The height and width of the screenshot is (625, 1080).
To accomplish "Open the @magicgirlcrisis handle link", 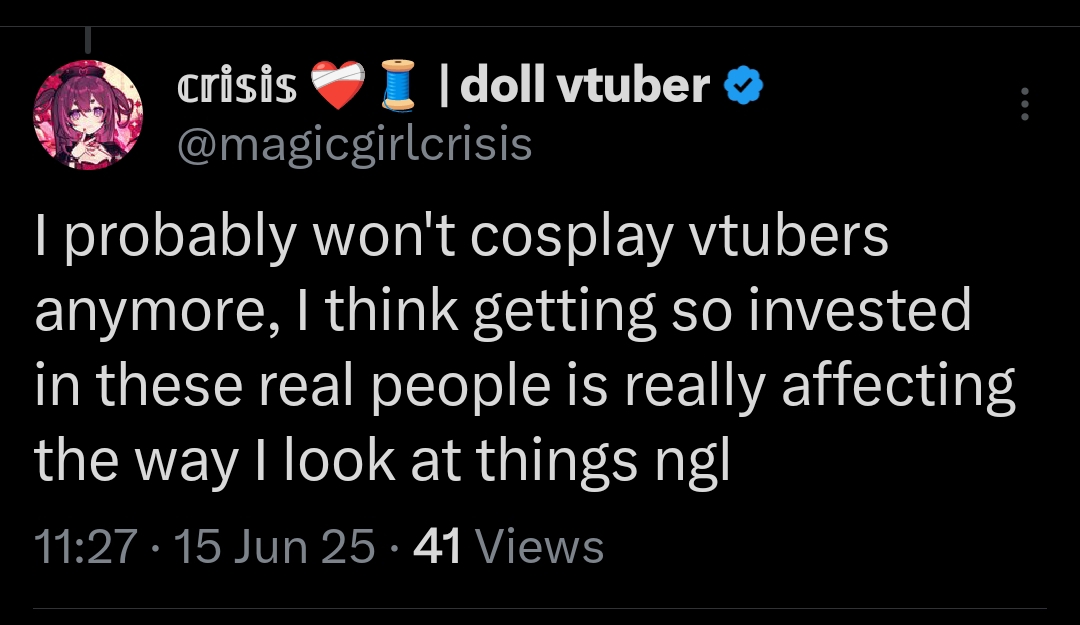I will click(354, 146).
